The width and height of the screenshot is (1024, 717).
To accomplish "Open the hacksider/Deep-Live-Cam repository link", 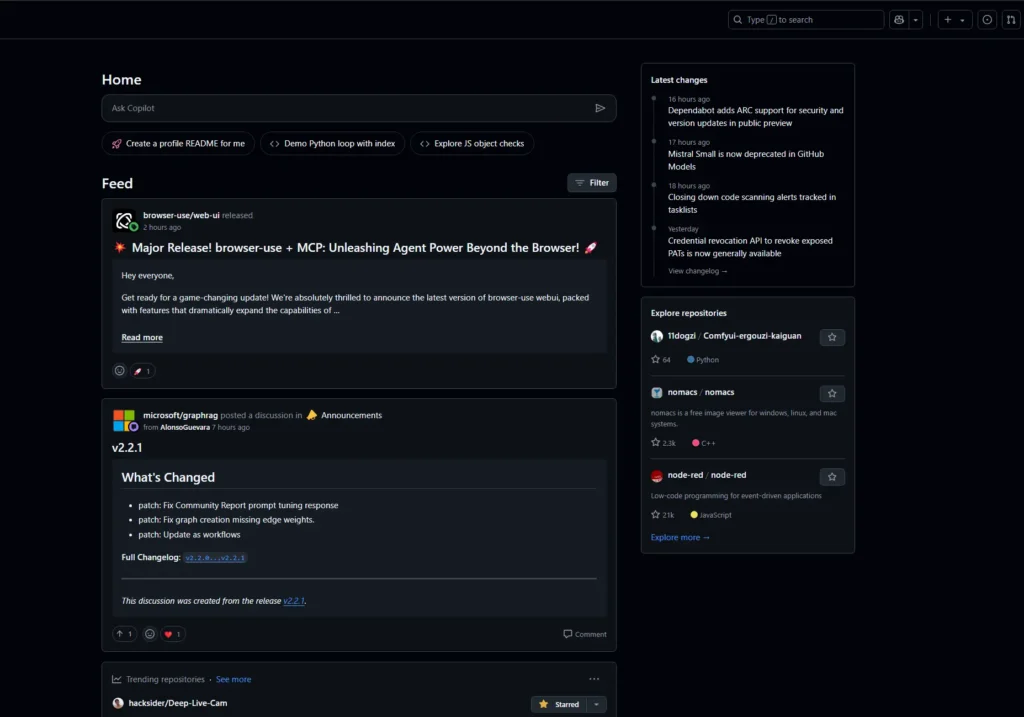I will coord(178,703).
